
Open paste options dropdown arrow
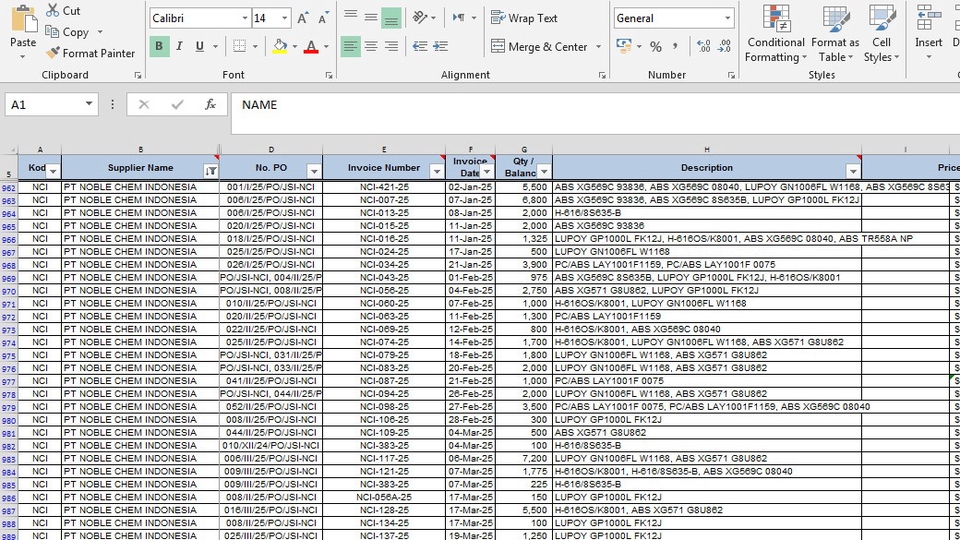pos(23,57)
